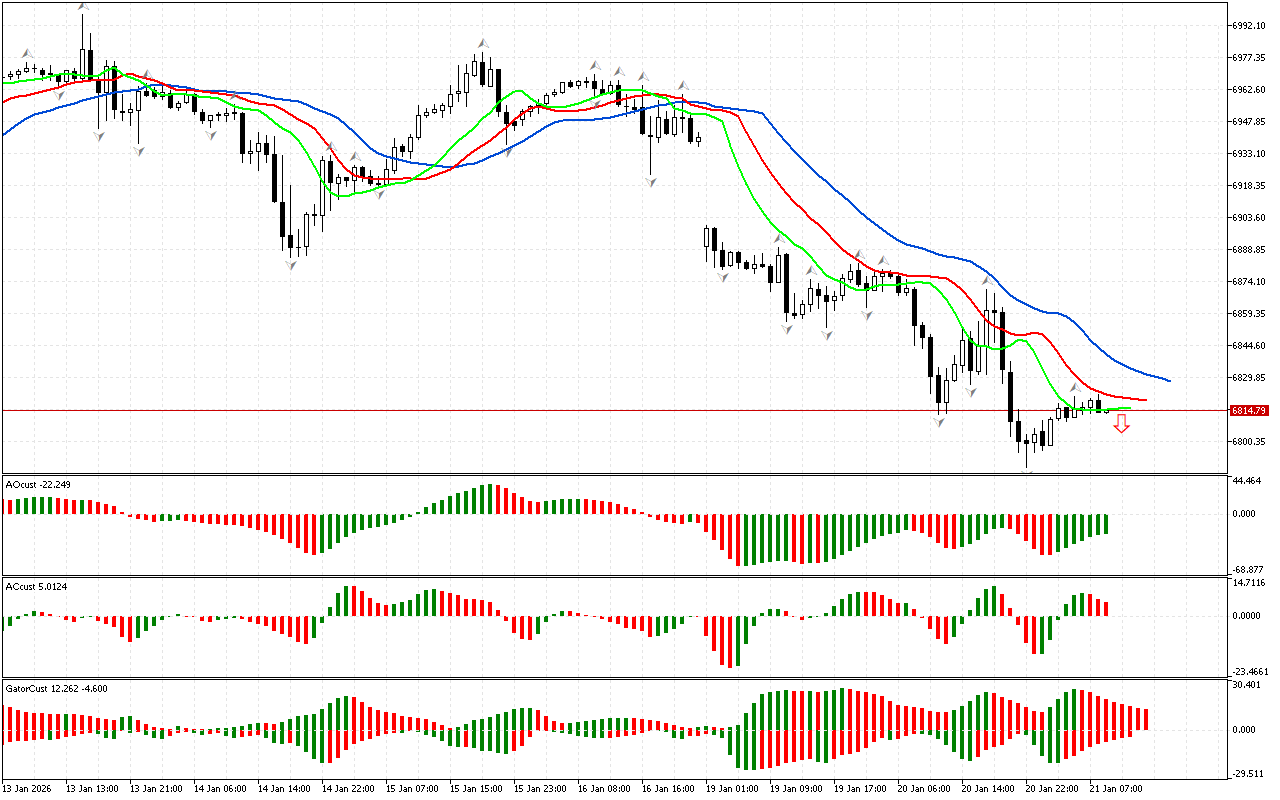Click the red sell arrow below current price
Image resolution: width=1280 pixels, height=800 pixels.
coord(1122,424)
